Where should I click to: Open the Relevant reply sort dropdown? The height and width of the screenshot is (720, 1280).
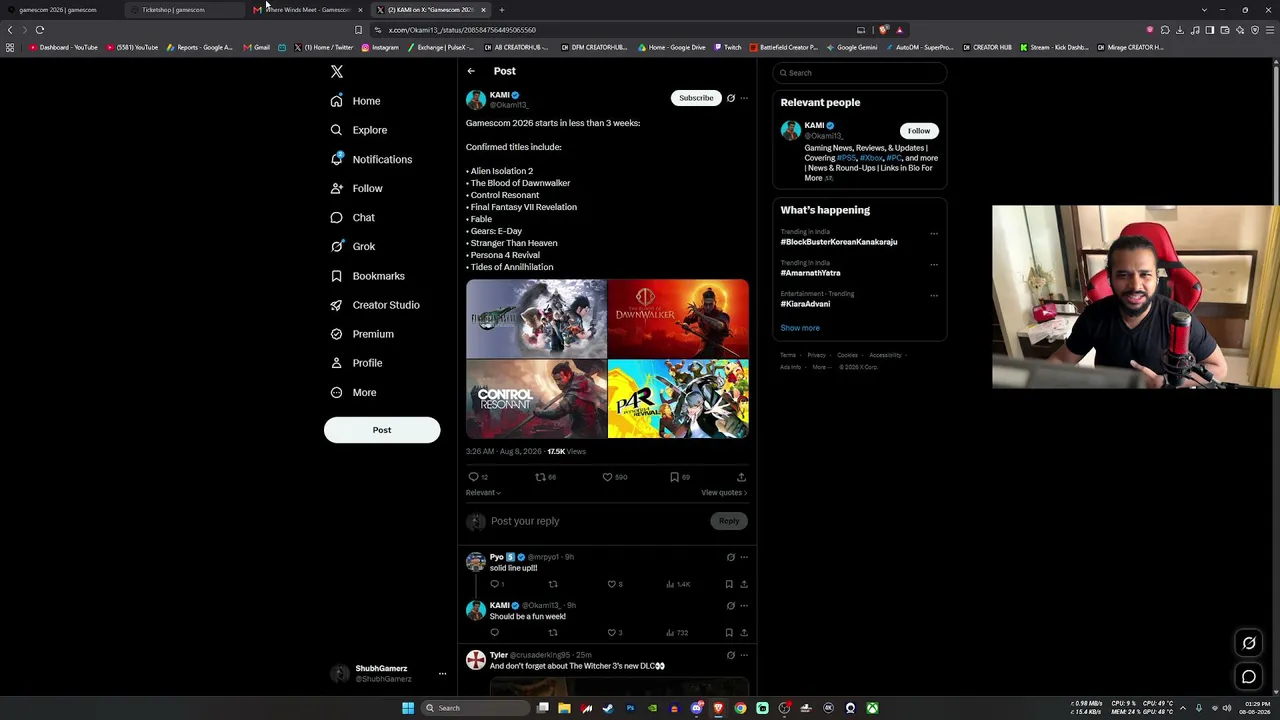pos(483,493)
